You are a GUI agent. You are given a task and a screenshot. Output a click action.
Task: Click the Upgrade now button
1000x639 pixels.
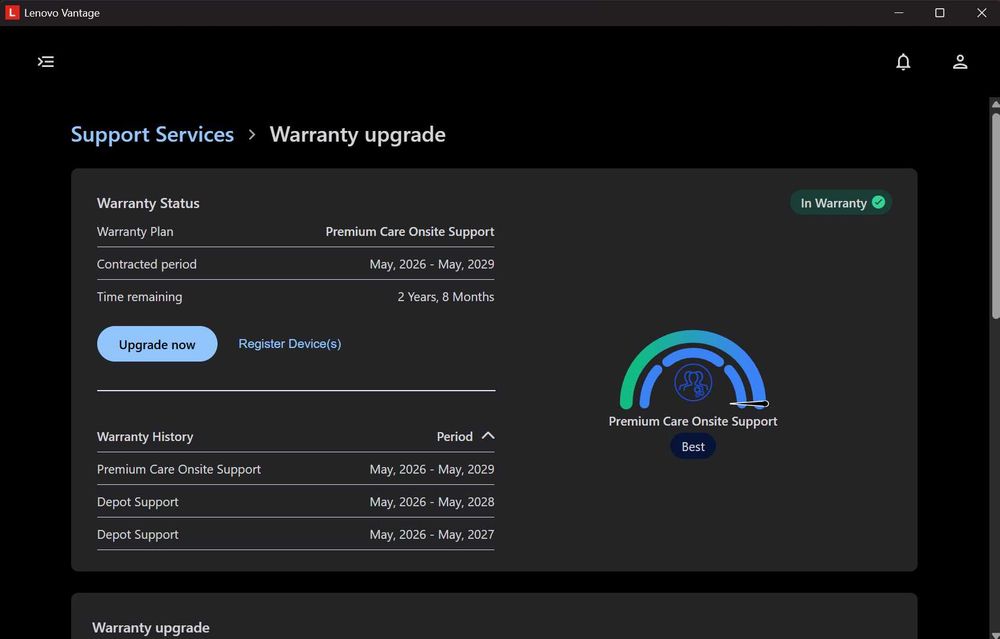pyautogui.click(x=157, y=344)
